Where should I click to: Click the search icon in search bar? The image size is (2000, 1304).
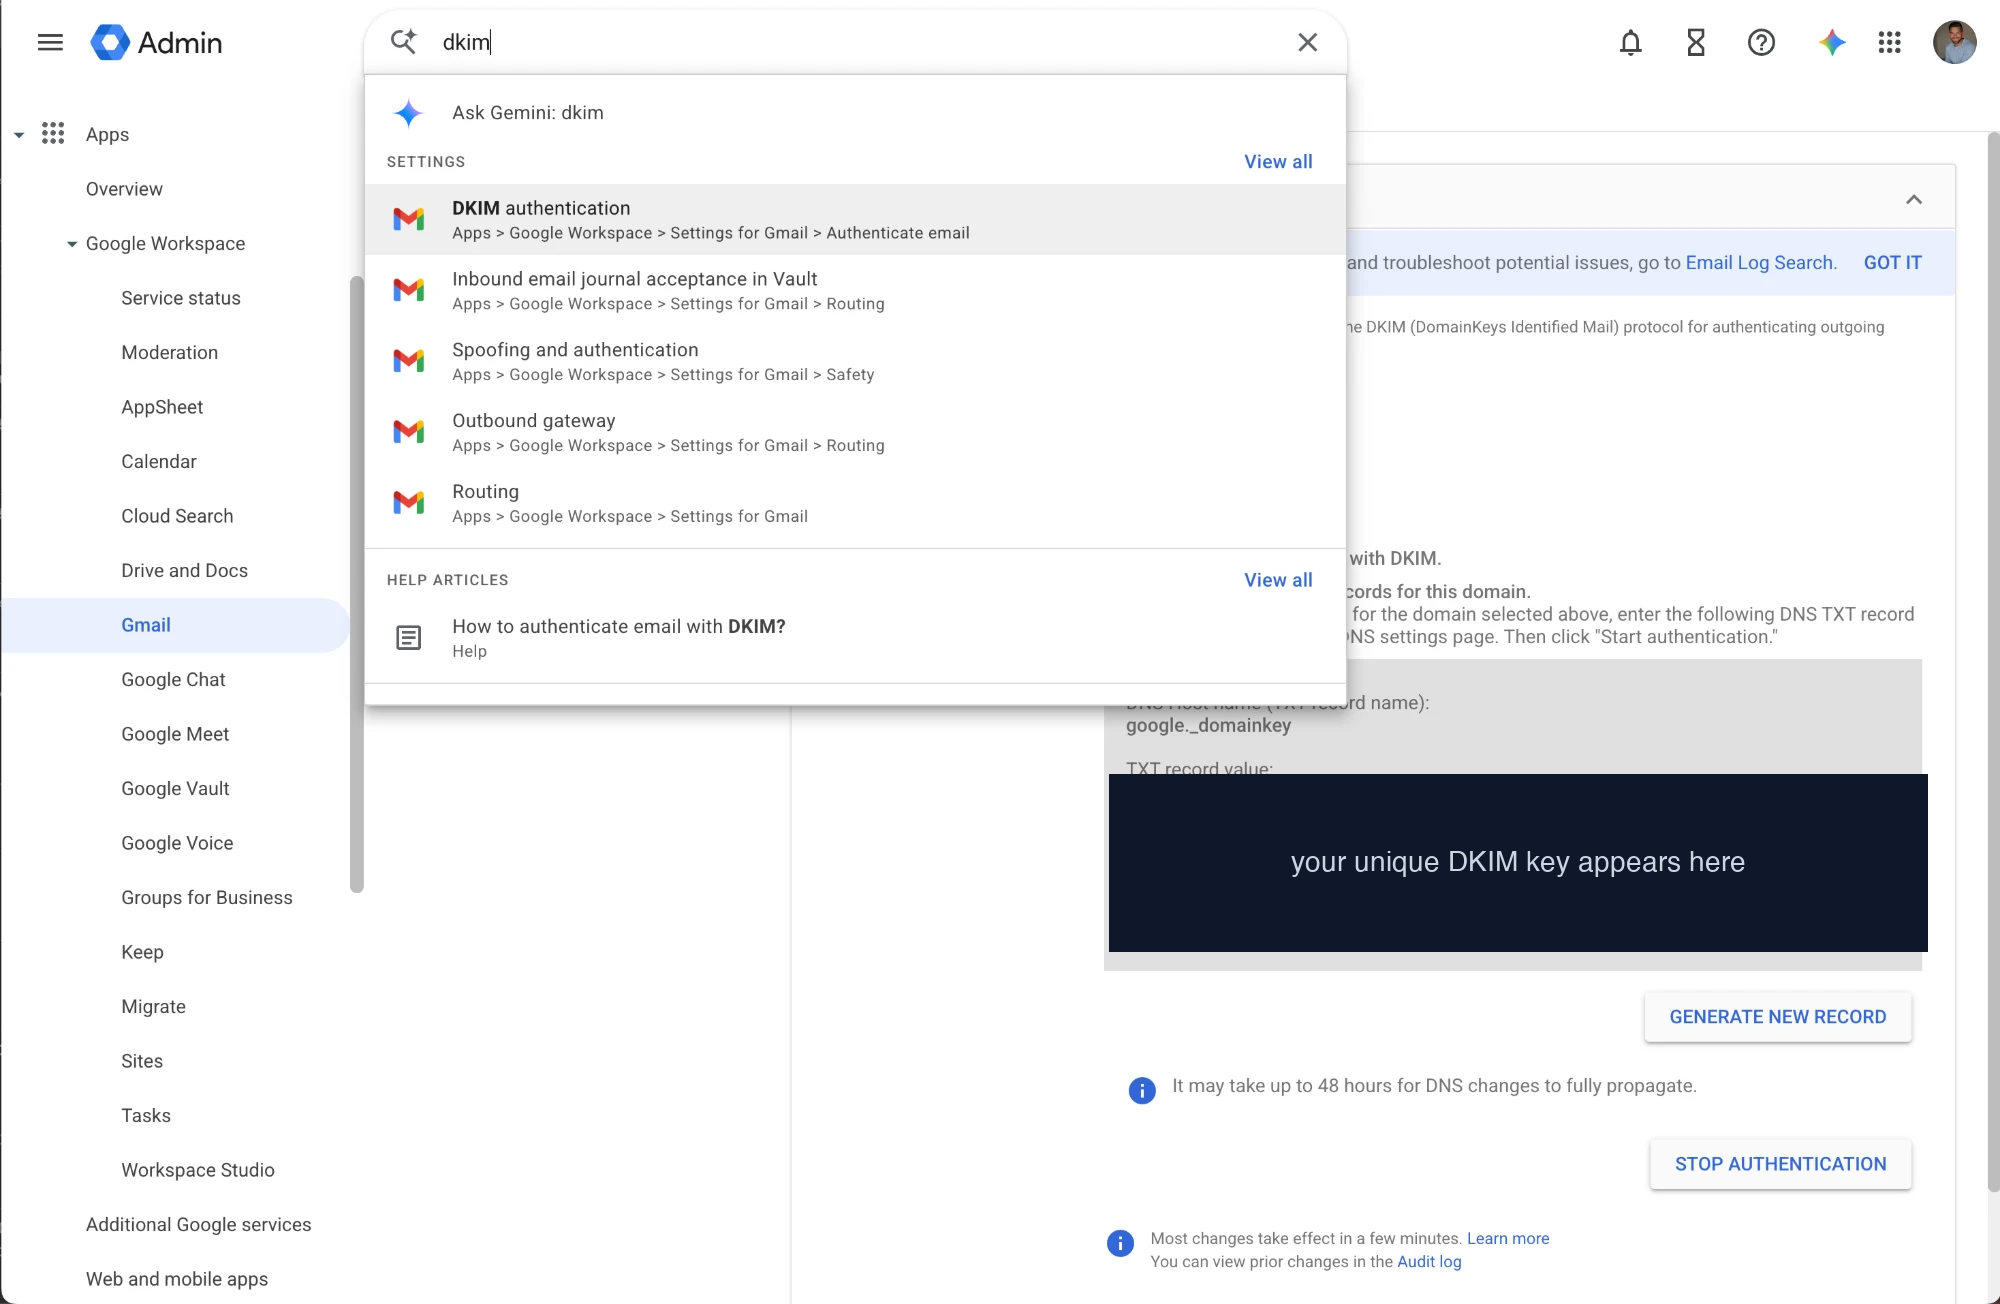click(403, 42)
